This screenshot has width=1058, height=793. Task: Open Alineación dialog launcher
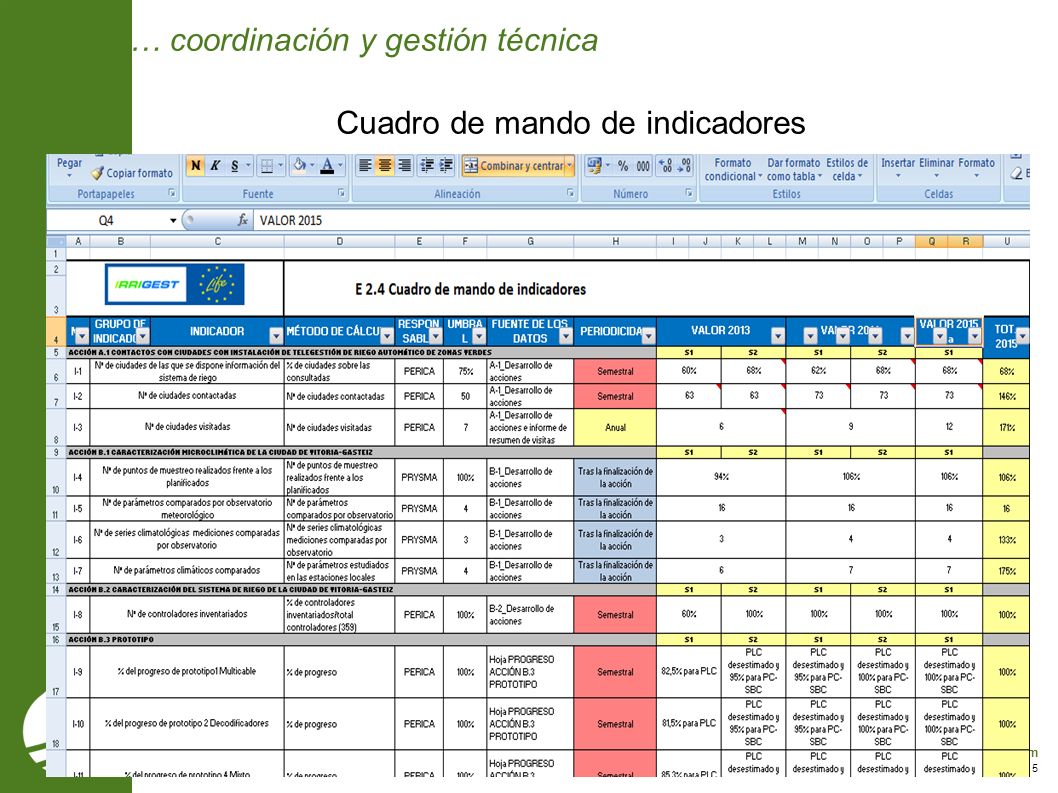pos(570,193)
